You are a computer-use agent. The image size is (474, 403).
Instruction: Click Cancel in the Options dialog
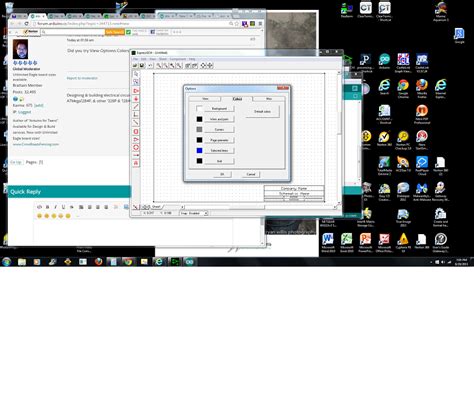coord(251,174)
